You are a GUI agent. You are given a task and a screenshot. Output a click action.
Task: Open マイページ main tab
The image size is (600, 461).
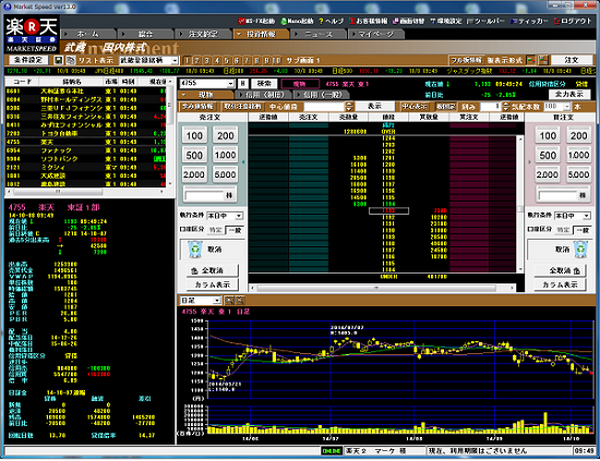[376, 34]
